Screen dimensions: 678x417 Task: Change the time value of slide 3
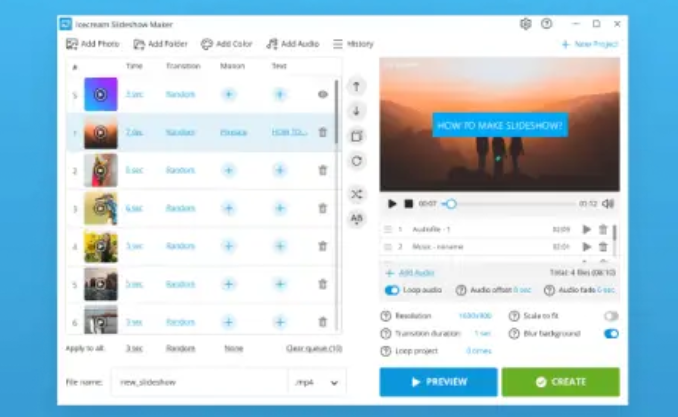[x=134, y=208]
